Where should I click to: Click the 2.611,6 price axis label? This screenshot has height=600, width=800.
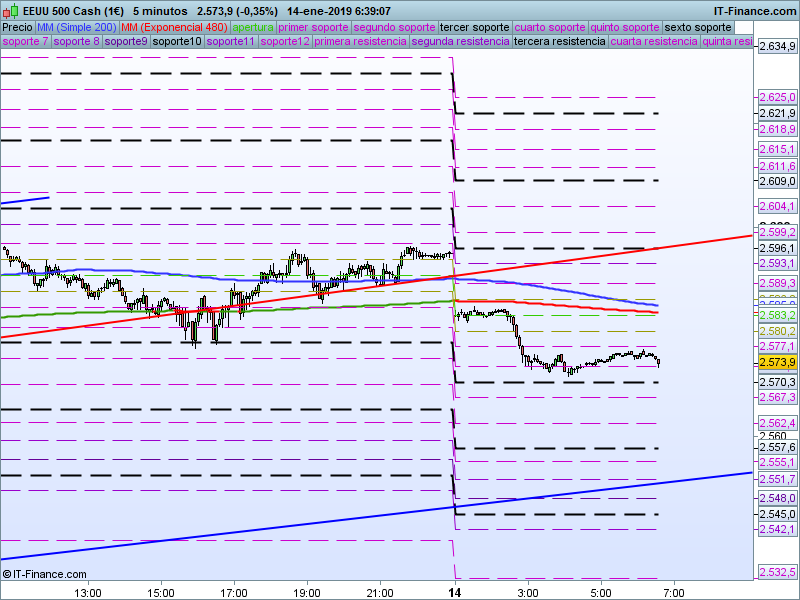(x=777, y=166)
